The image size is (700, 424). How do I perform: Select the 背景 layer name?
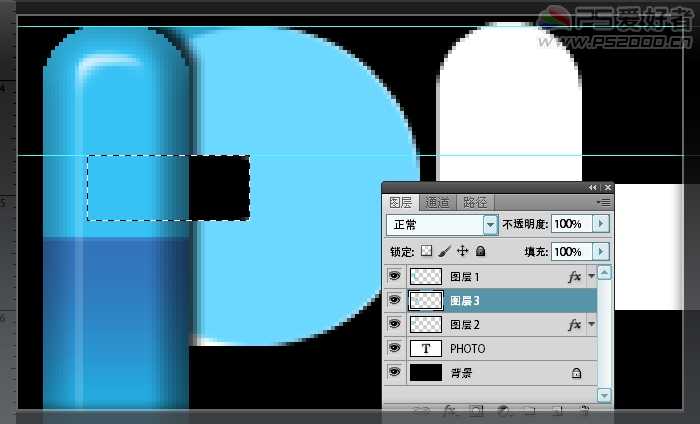[461, 373]
